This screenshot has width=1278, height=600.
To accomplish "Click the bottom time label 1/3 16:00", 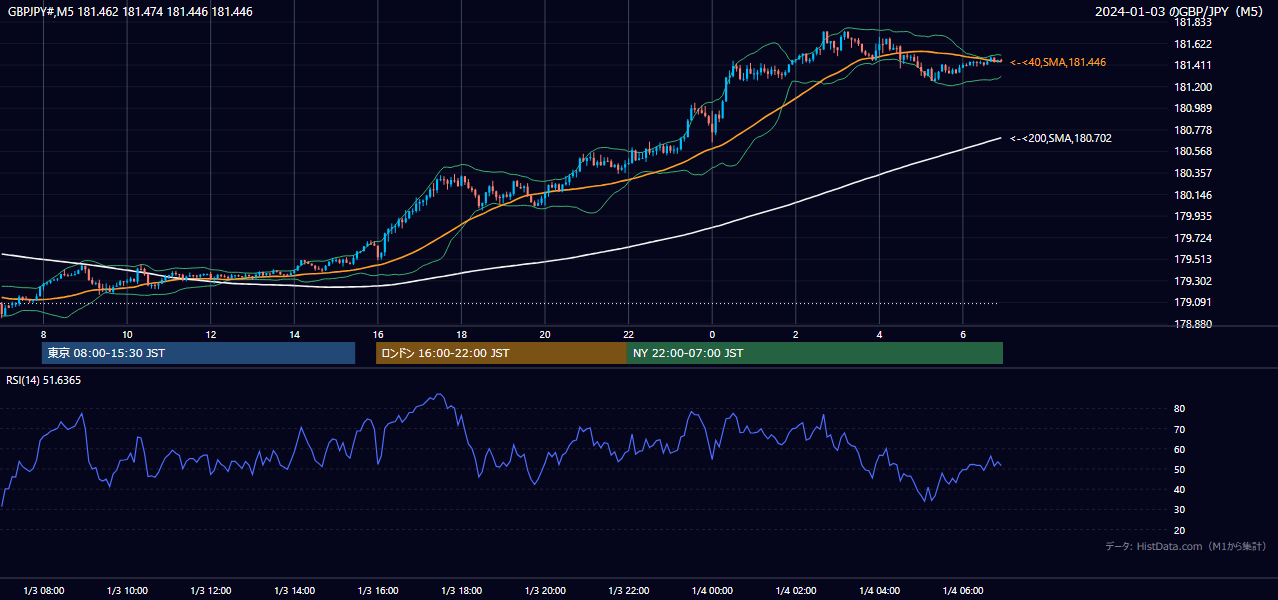I will (x=378, y=591).
